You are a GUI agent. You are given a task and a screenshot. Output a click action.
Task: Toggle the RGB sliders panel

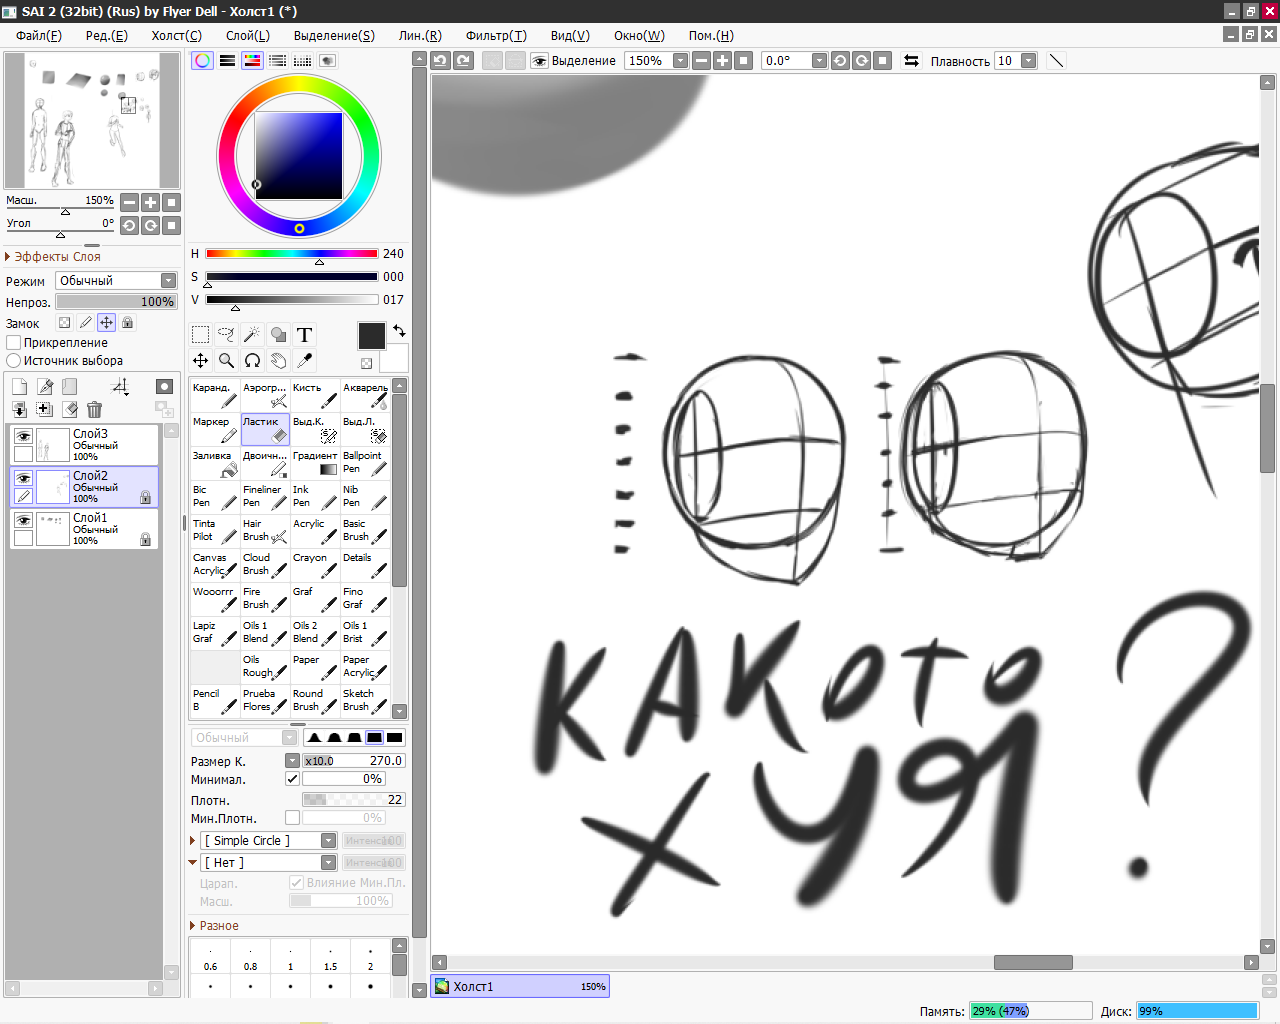pos(228,61)
